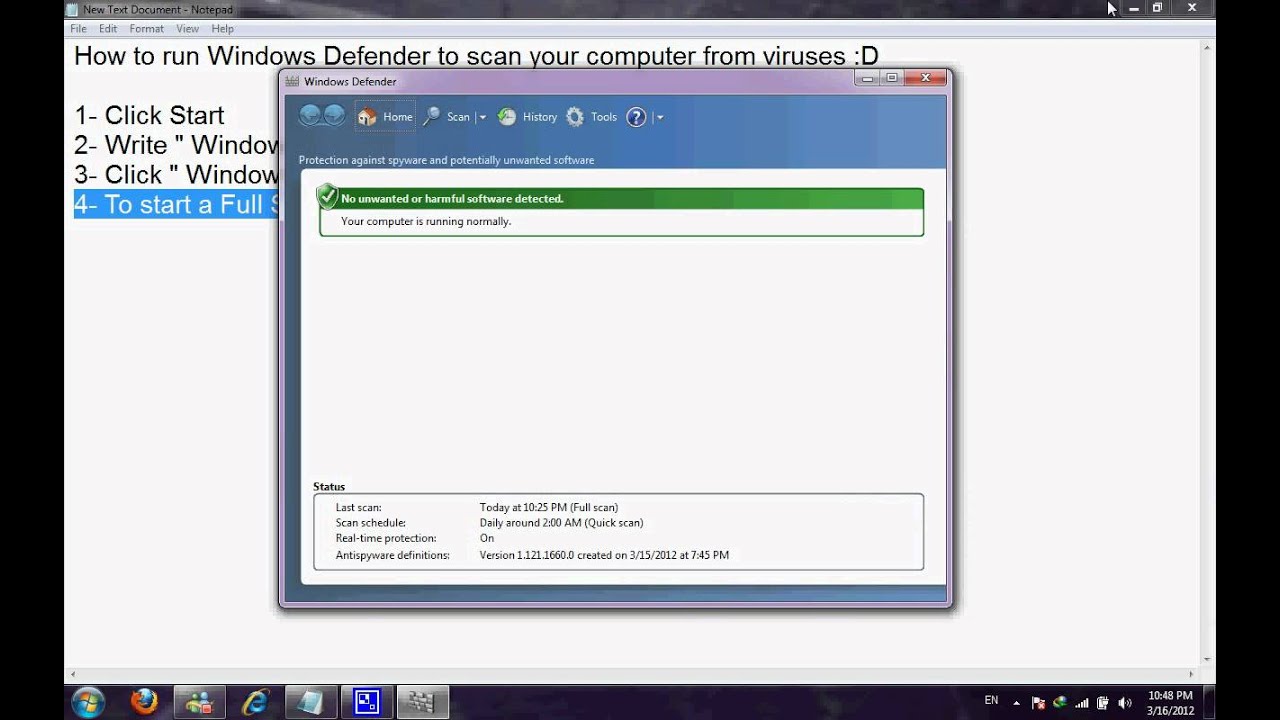Click the Notepad vertical scrollbar down arrow
1280x720 pixels.
click(1207, 660)
